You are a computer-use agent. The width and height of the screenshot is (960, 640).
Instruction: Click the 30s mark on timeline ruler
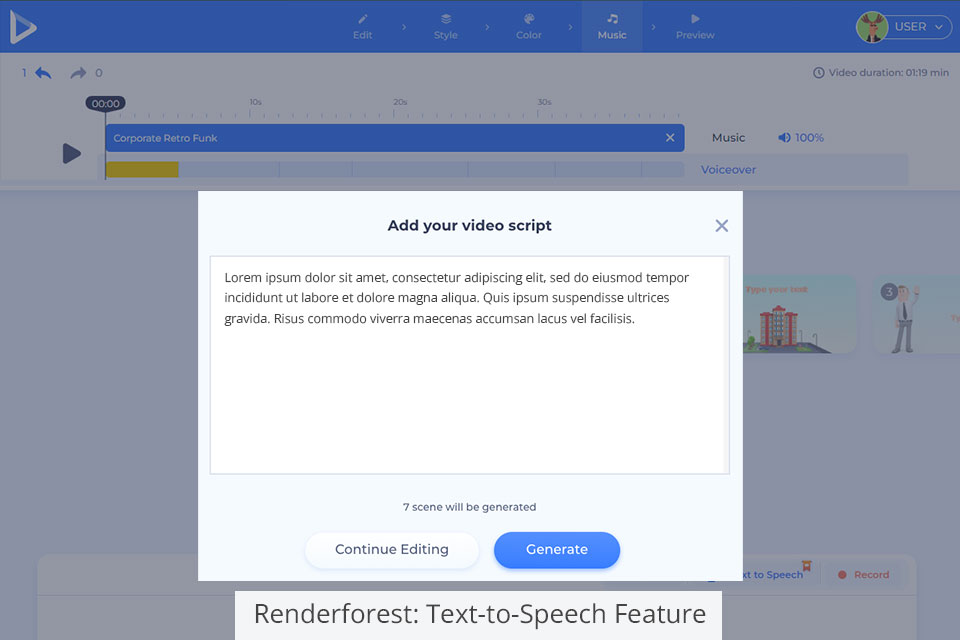tap(544, 102)
